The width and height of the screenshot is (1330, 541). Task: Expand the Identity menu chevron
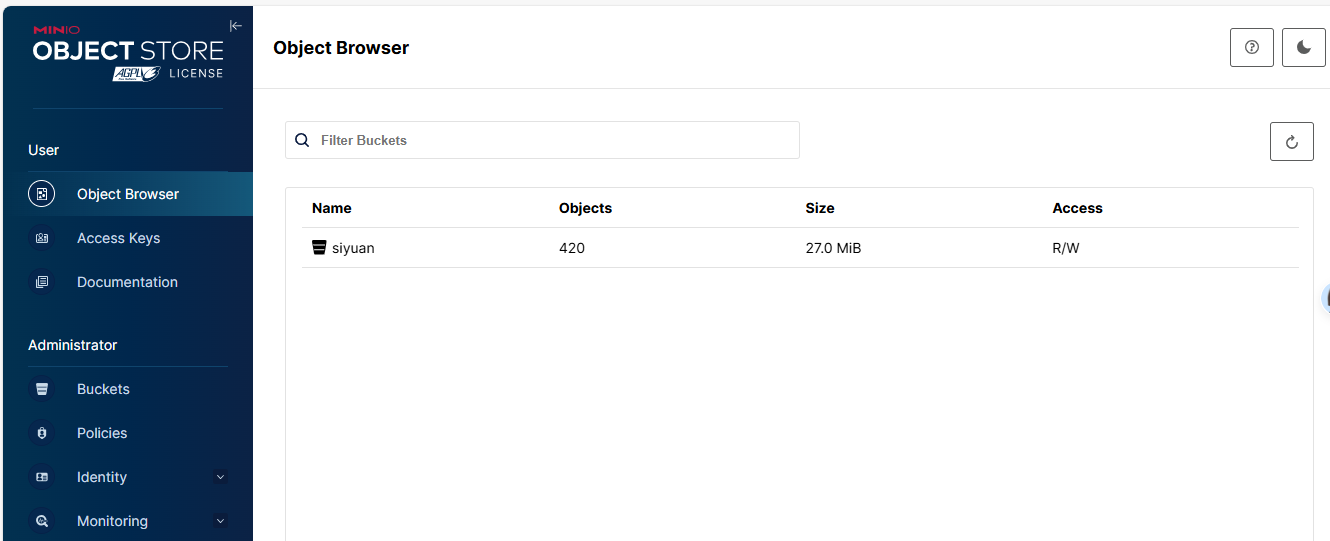221,477
